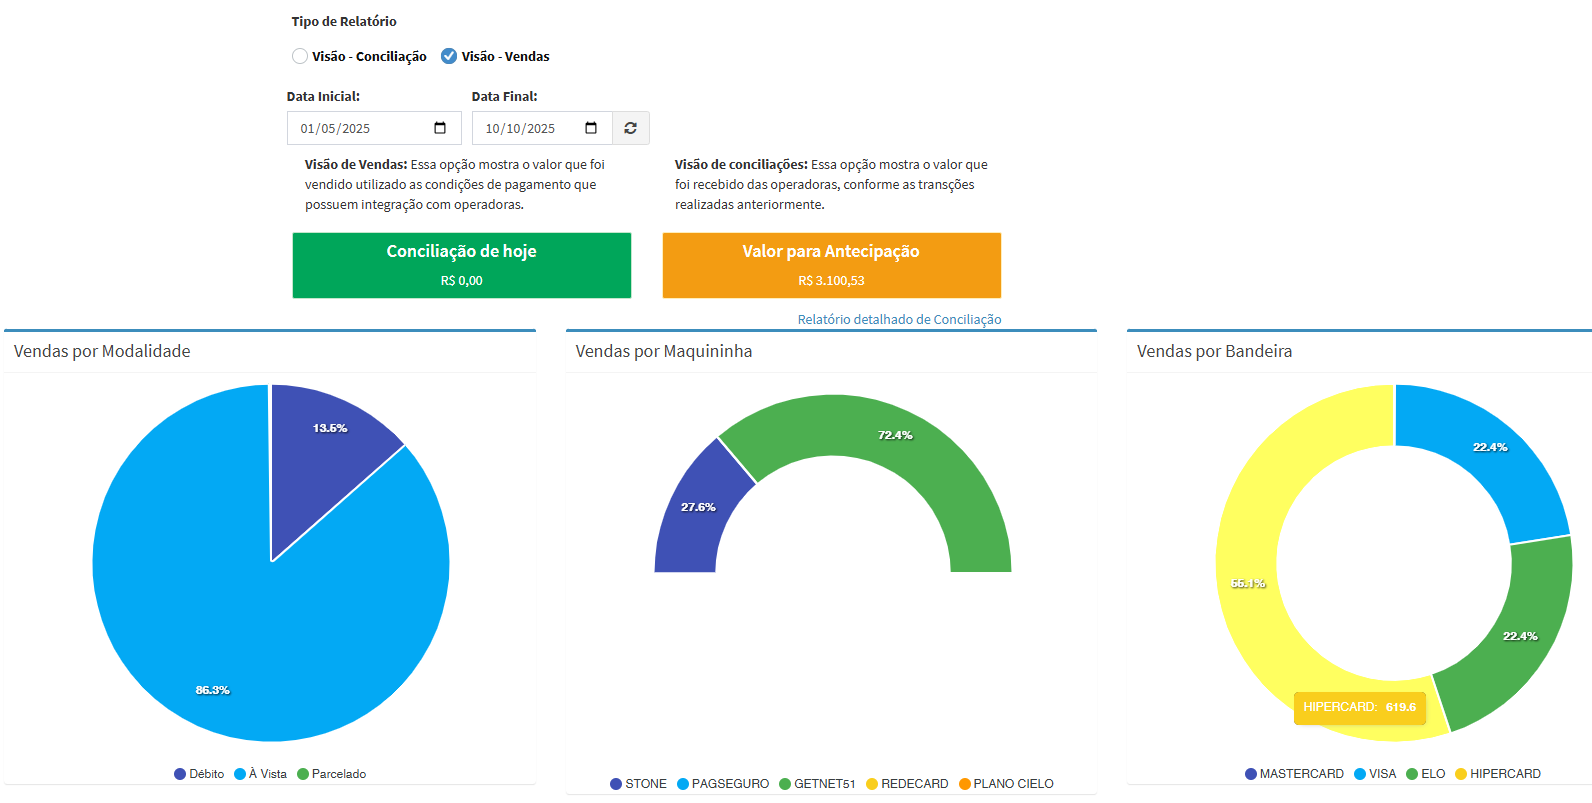Open Relatório detalhado de Conciliação link
This screenshot has width=1592, height=803.
(899, 319)
